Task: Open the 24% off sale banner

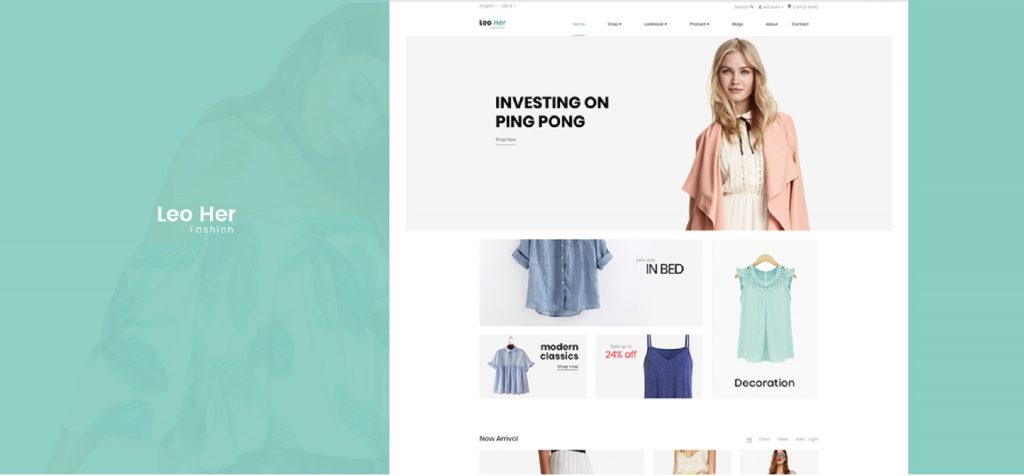Action: click(648, 366)
